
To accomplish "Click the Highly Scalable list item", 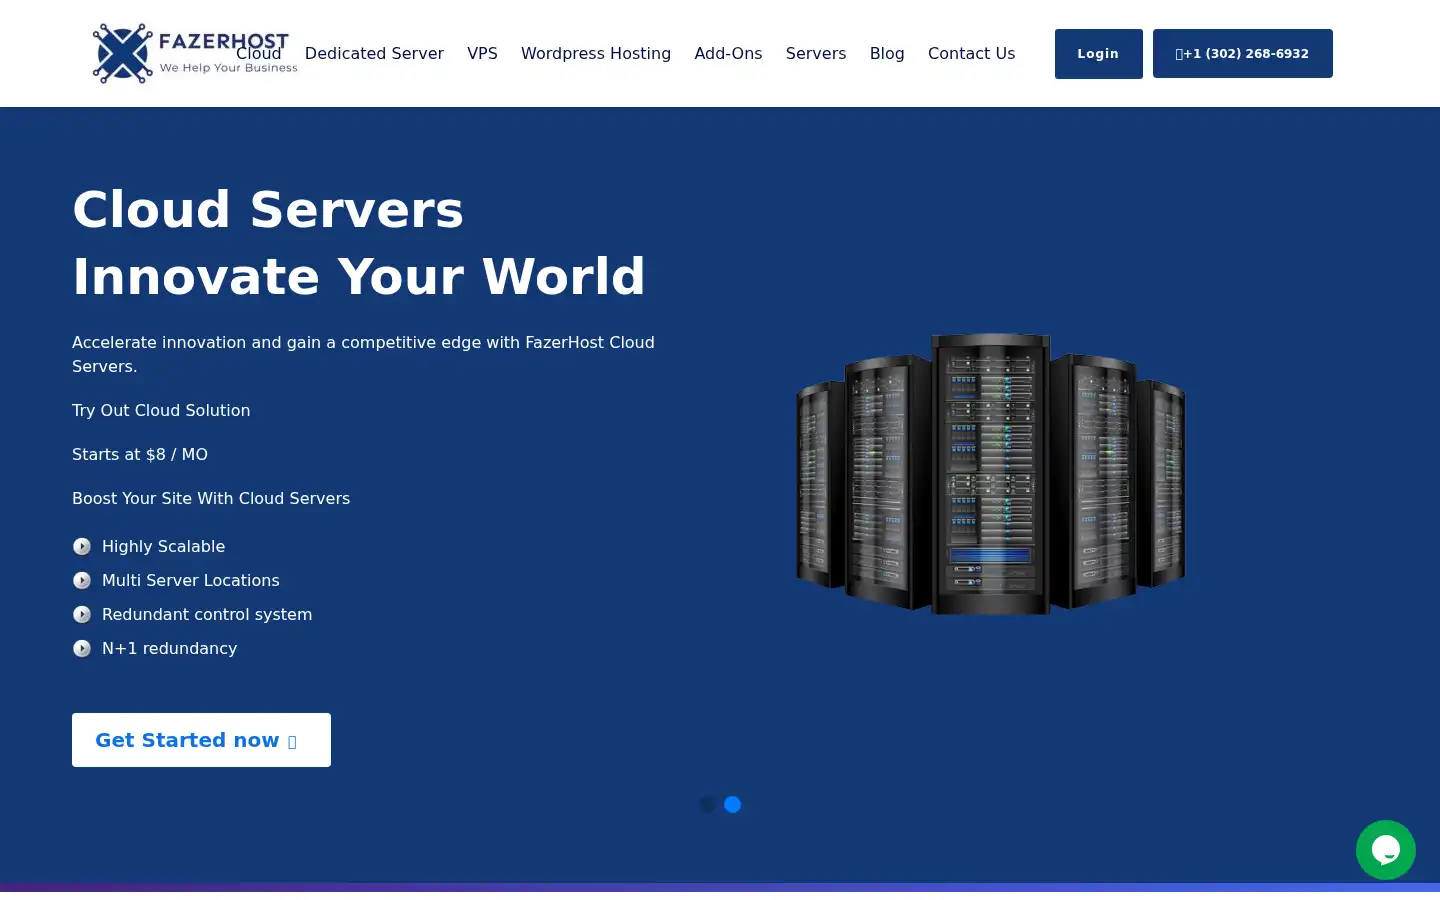I will (x=163, y=546).
